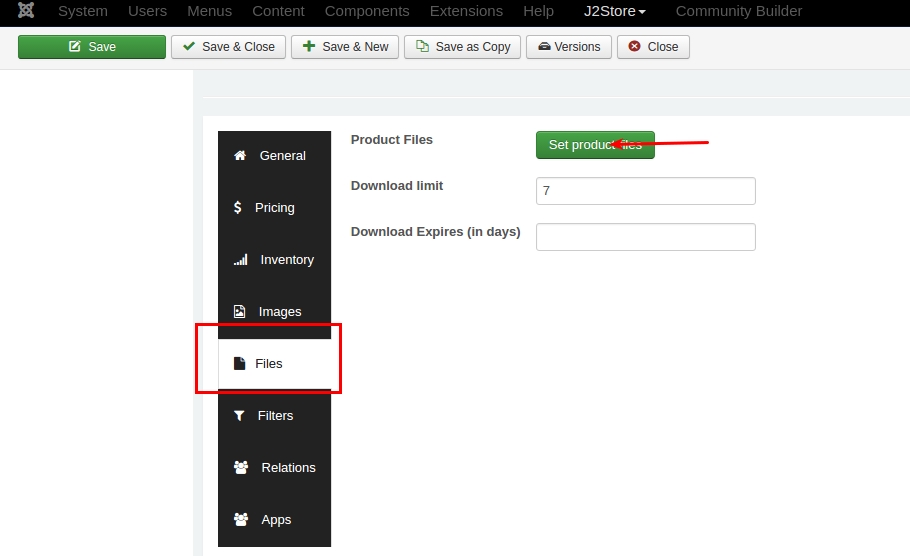The height and width of the screenshot is (556, 910).
Task: Expand the J2Store dropdown menu
Action: click(614, 11)
